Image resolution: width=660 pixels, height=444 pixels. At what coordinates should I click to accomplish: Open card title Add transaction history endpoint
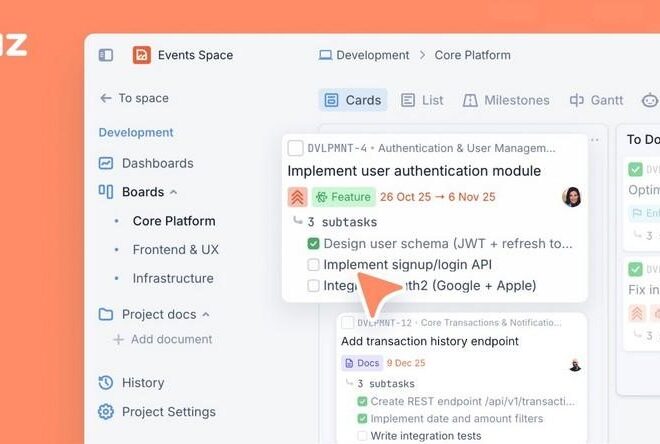[x=430, y=341]
